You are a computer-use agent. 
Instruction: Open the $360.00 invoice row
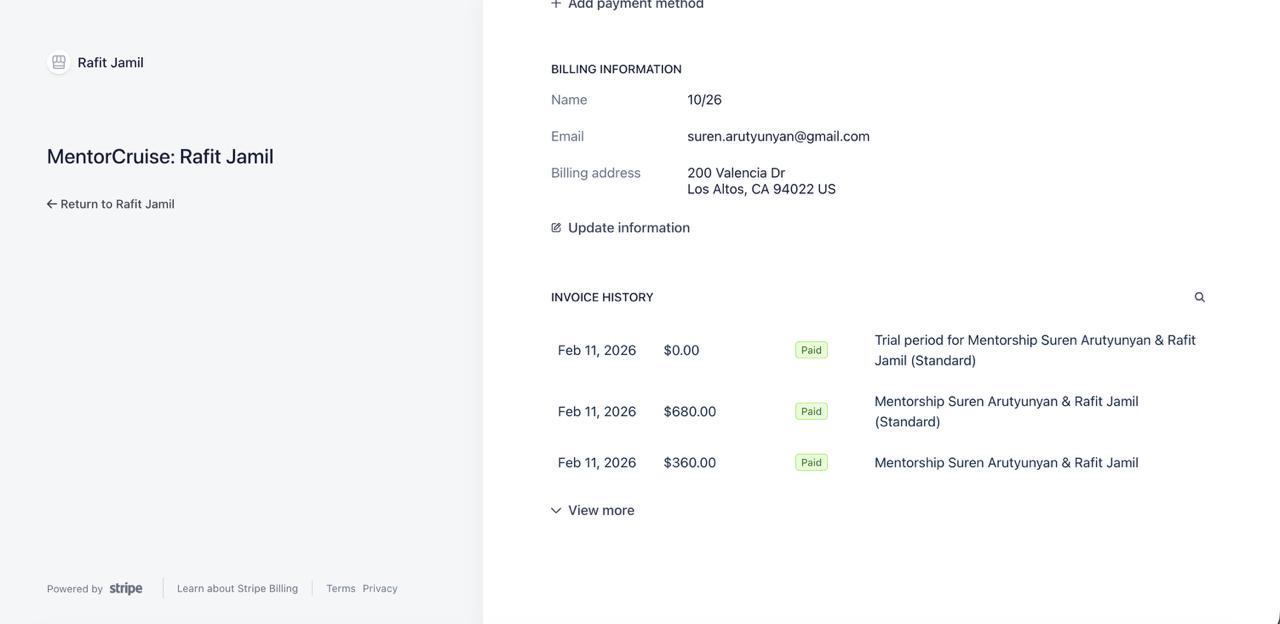tap(689, 462)
